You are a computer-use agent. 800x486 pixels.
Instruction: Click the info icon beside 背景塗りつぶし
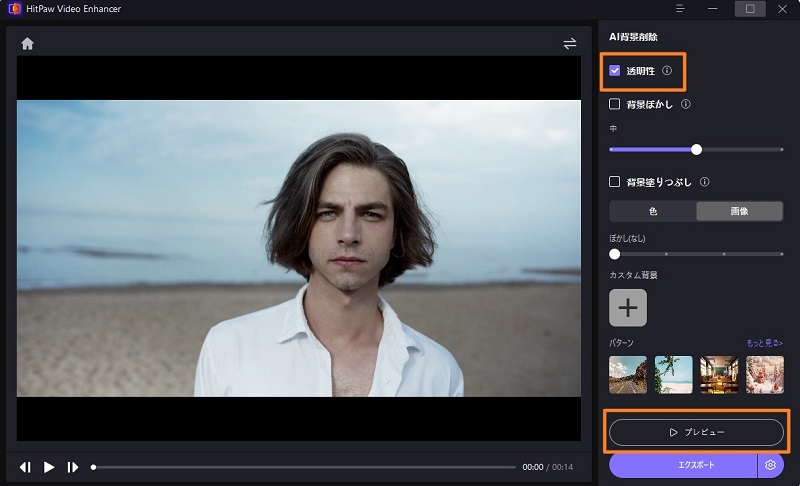coord(705,182)
